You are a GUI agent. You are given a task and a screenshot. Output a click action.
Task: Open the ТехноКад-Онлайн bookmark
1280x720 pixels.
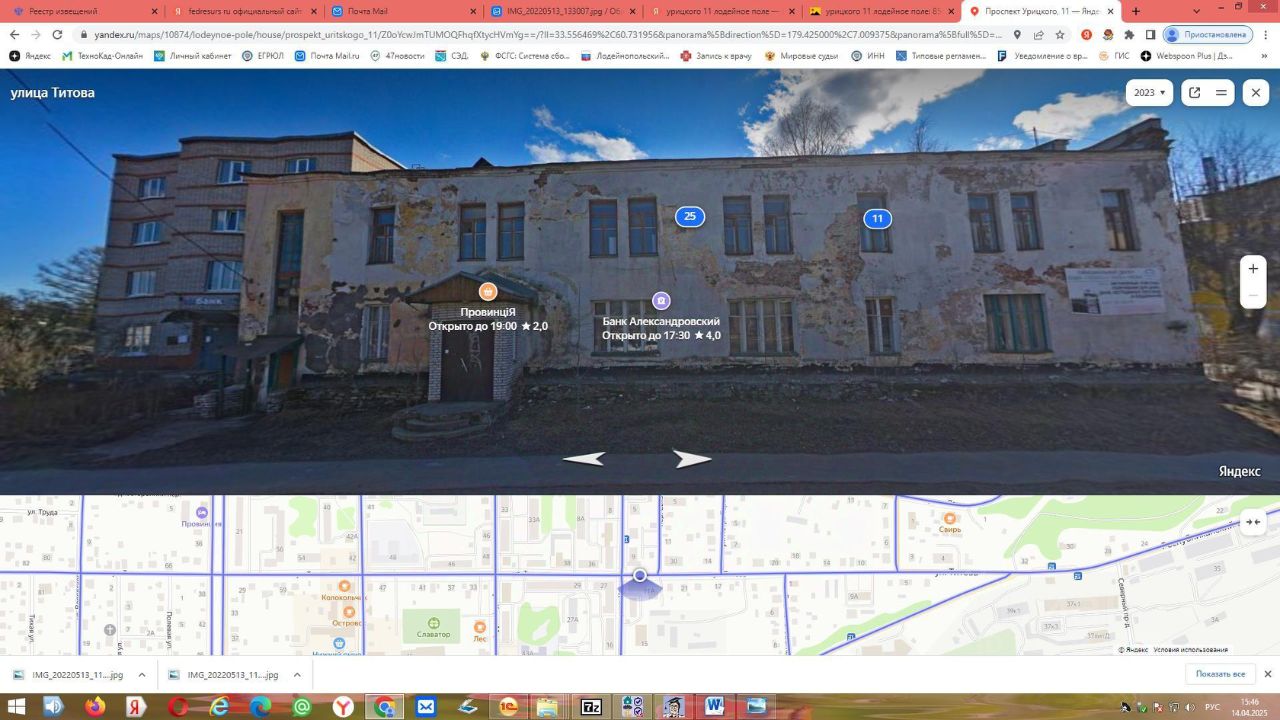[103, 56]
